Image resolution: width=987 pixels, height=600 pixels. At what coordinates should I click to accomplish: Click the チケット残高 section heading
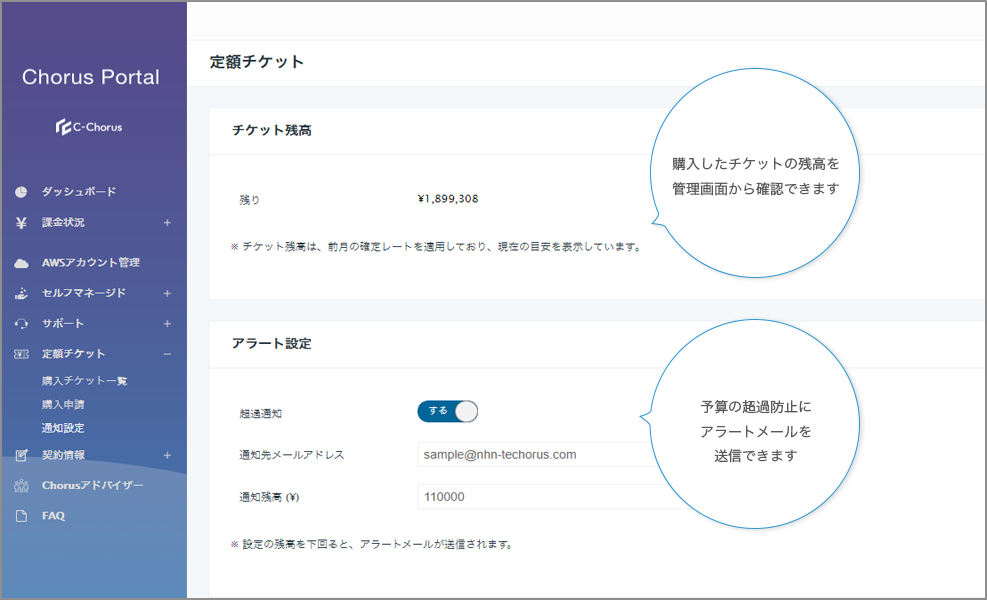[x=272, y=130]
